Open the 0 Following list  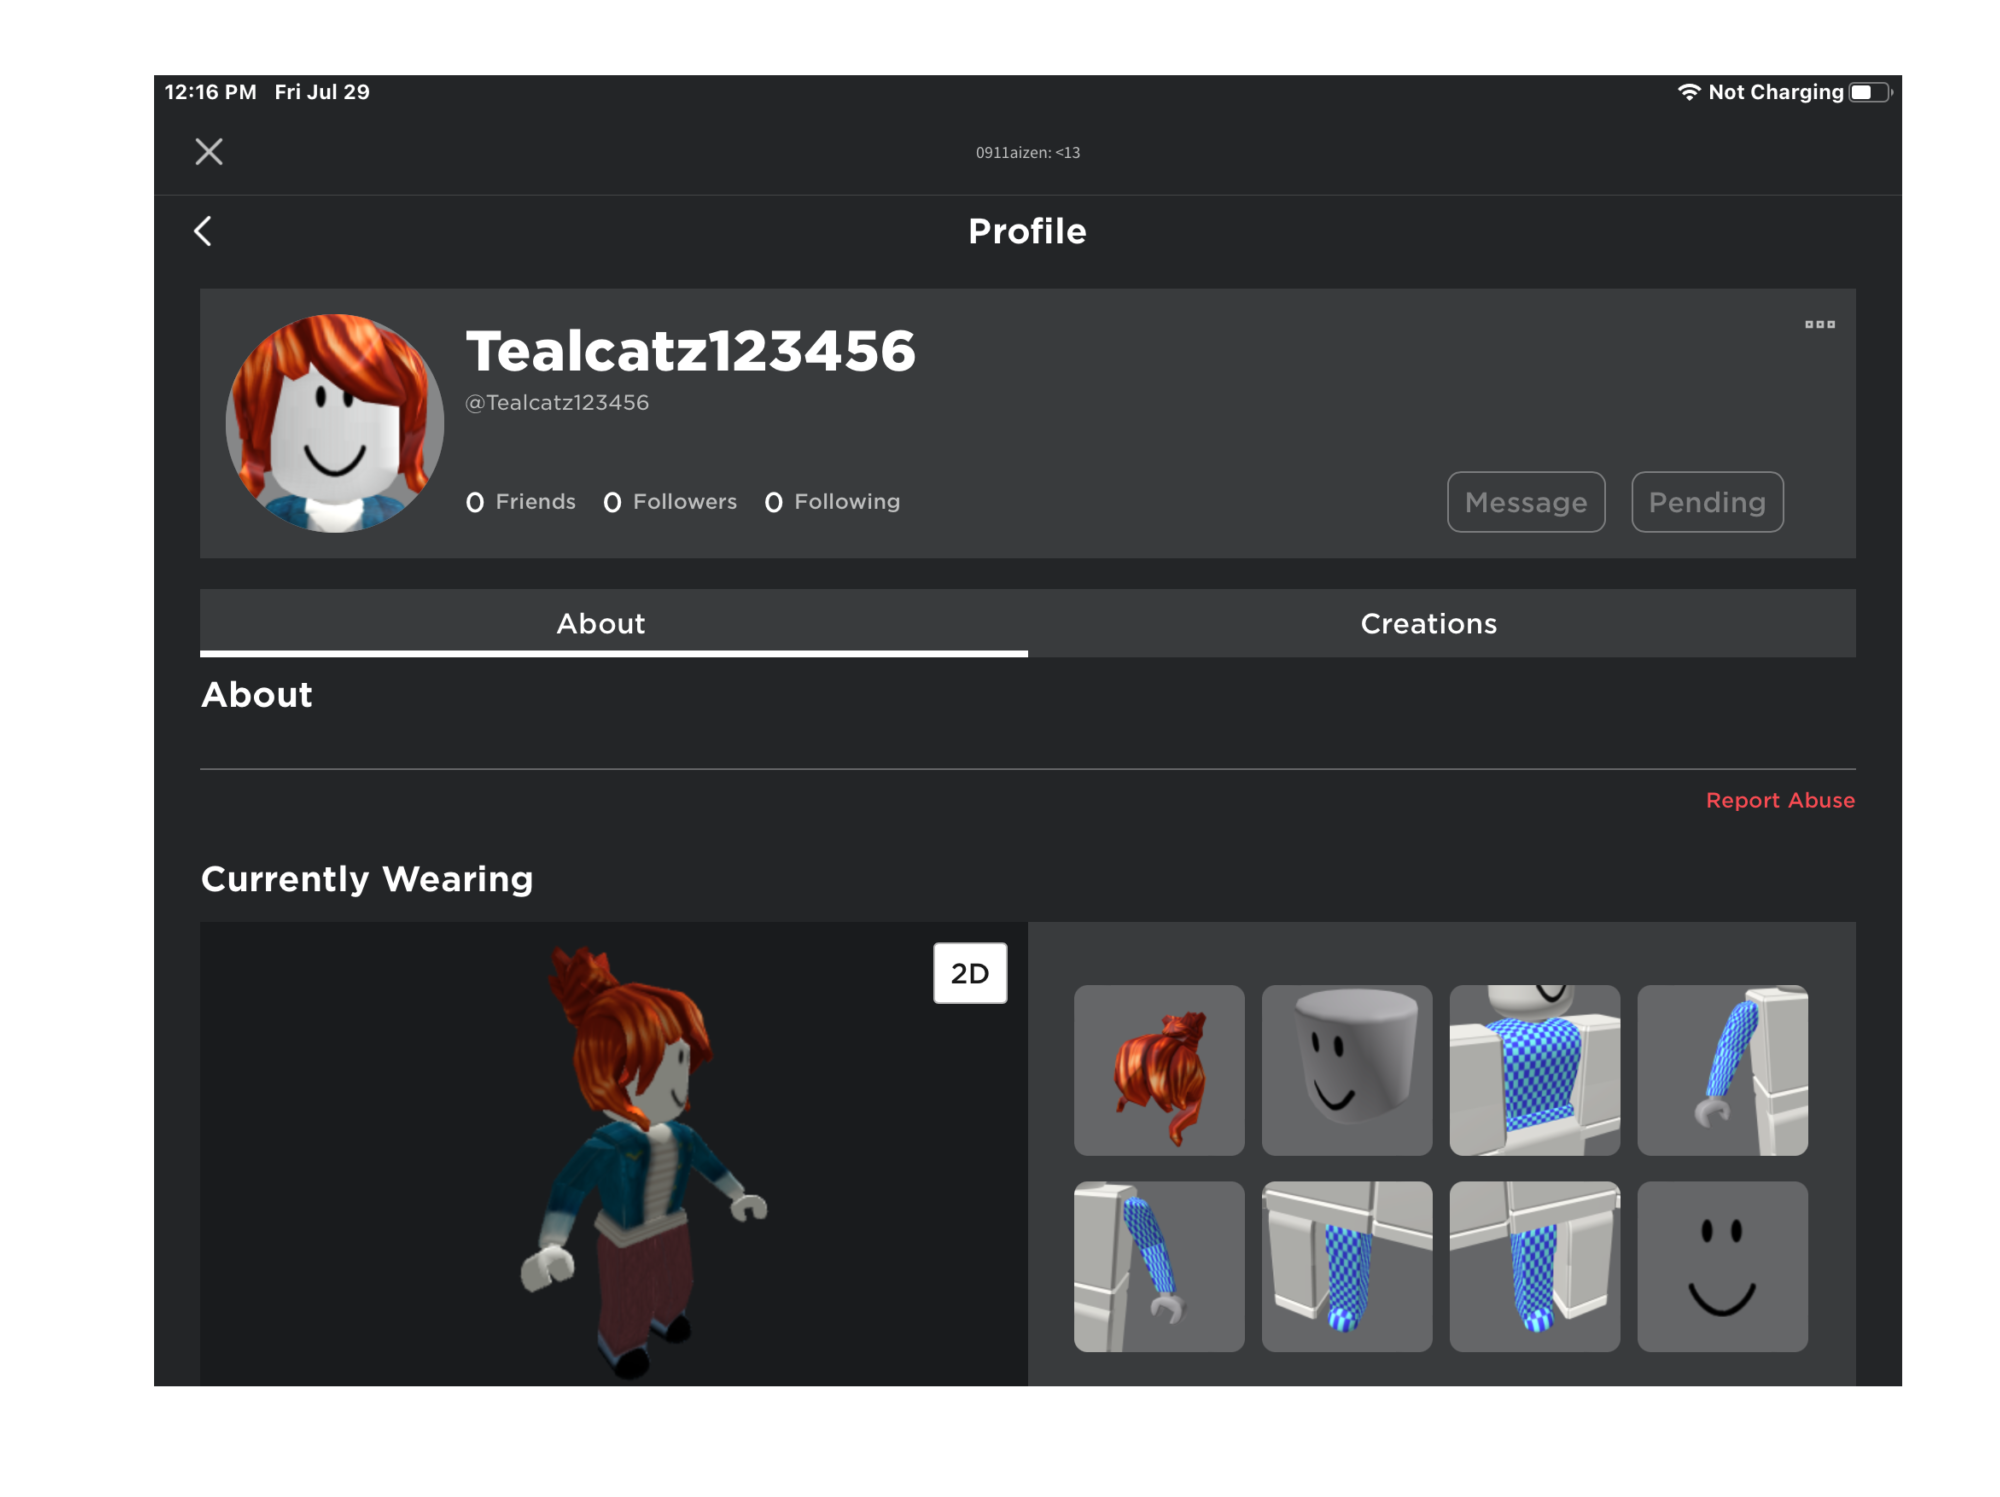(832, 501)
